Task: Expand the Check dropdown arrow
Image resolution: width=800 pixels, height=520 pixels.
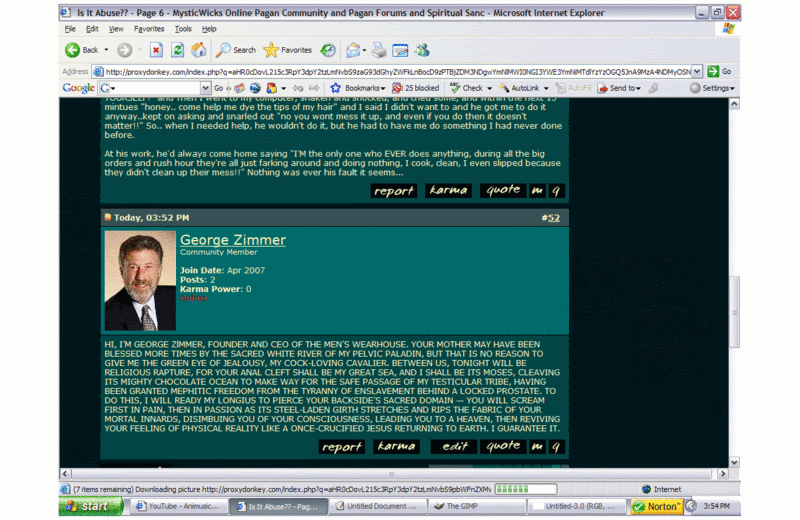Action: click(x=489, y=88)
